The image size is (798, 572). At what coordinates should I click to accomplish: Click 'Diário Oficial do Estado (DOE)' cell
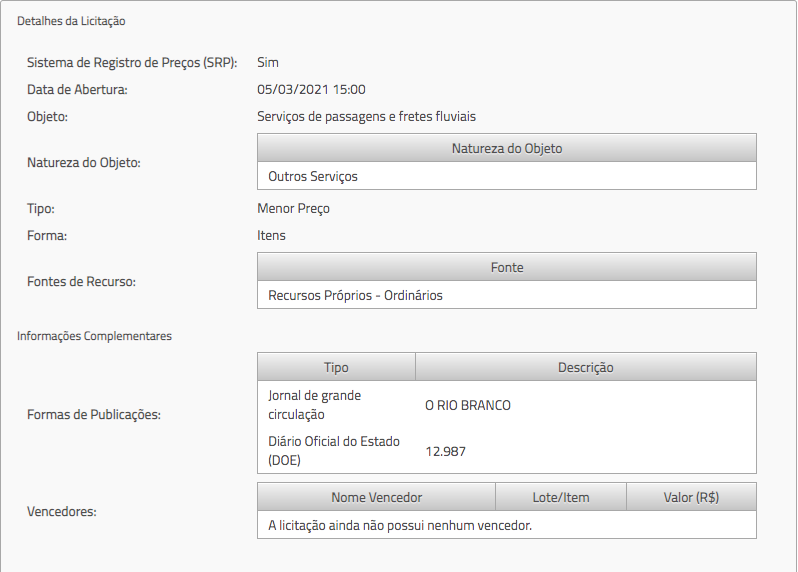click(318, 451)
